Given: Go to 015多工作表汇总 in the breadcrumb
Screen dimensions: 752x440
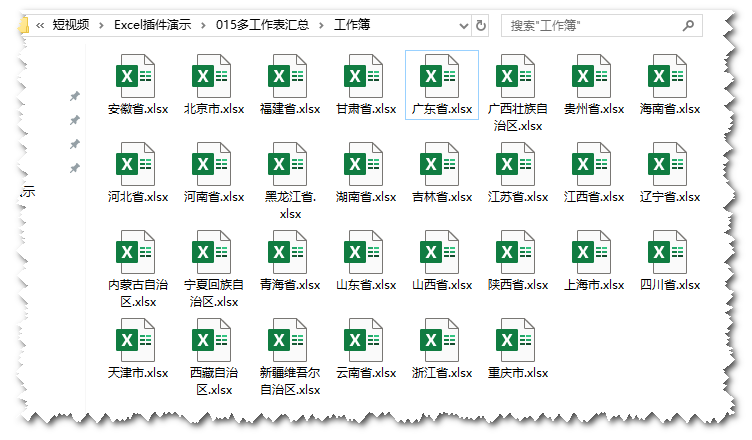Looking at the screenshot, I should 262,24.
